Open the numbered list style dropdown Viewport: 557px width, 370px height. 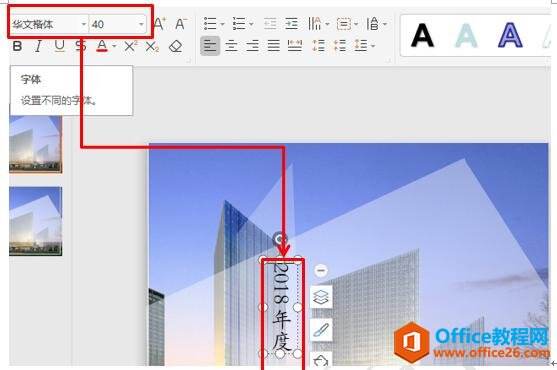click(251, 24)
